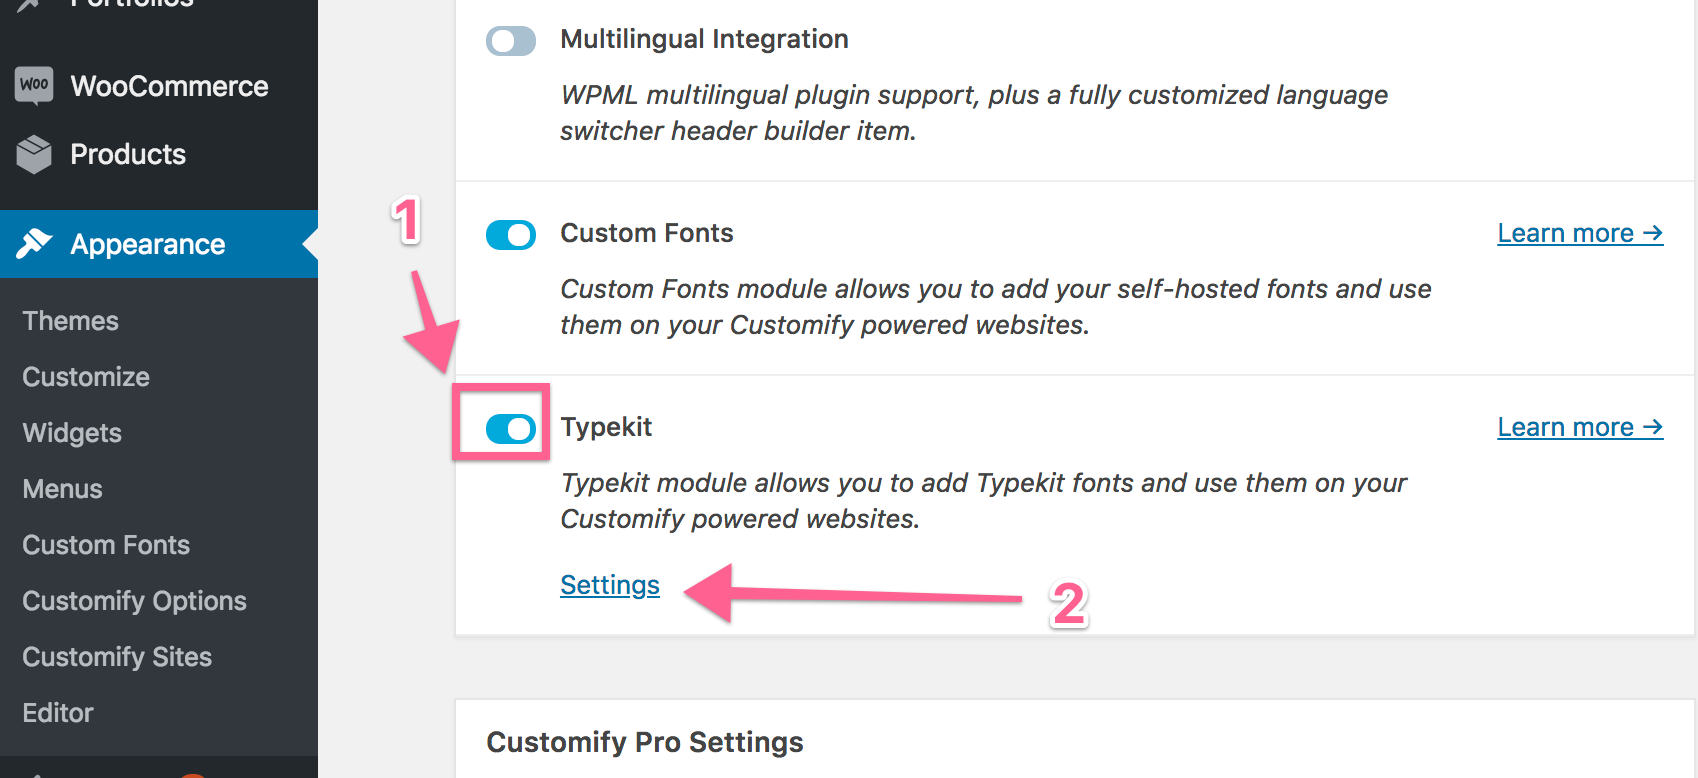
Task: Click the Customify Pro Settings heading
Action: (645, 742)
